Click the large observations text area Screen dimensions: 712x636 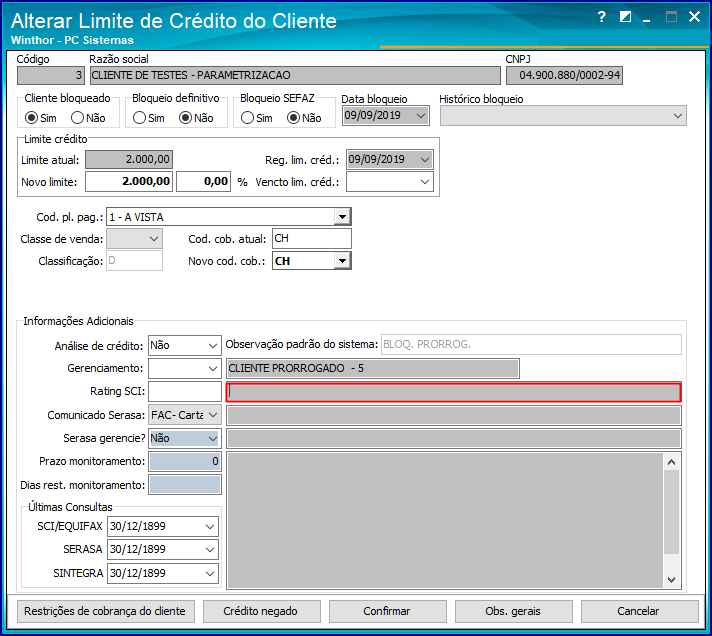(x=445, y=520)
